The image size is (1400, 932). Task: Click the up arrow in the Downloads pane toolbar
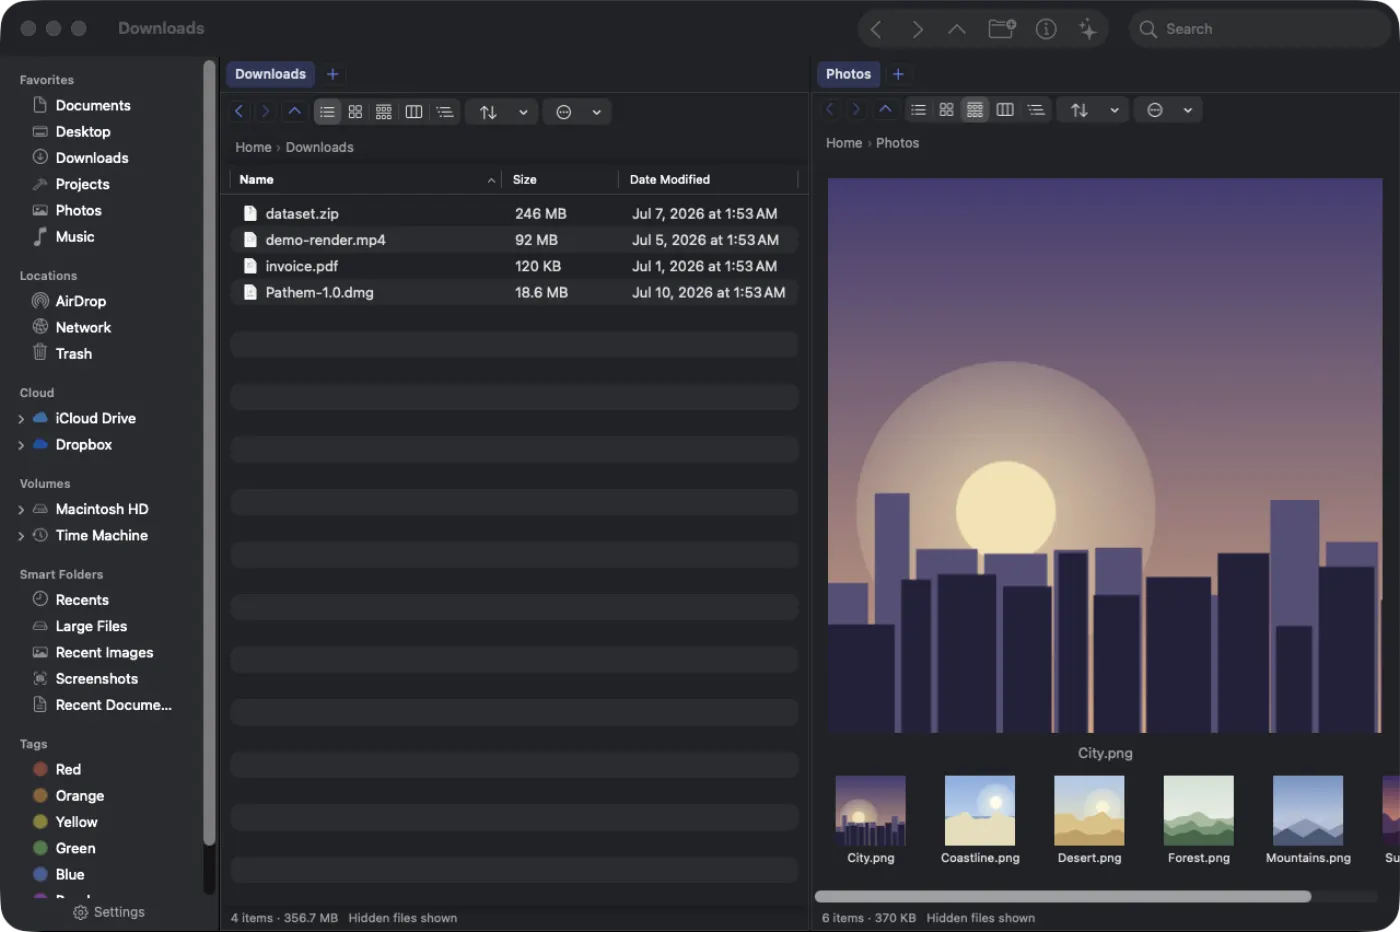295,112
